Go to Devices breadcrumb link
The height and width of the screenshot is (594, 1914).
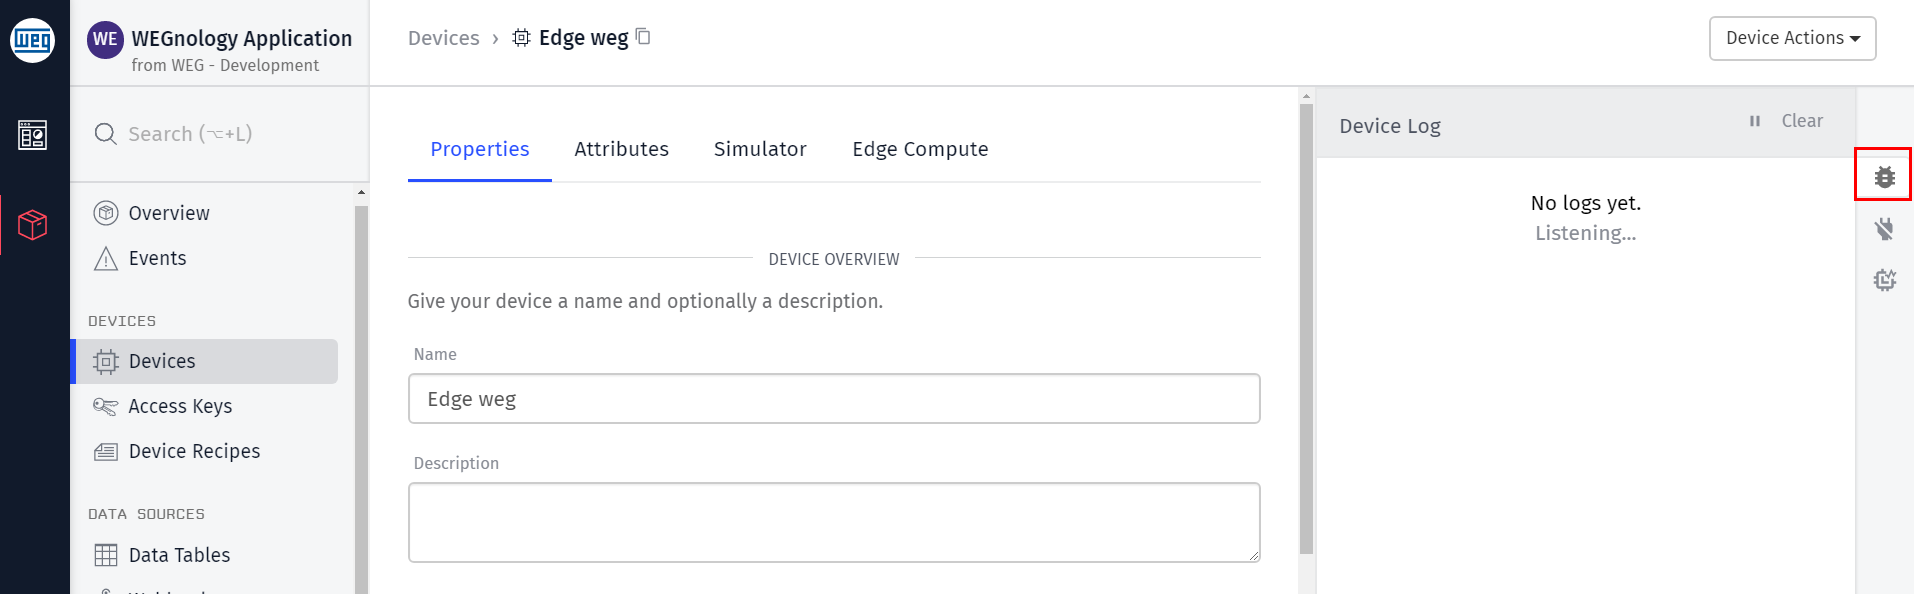point(444,38)
